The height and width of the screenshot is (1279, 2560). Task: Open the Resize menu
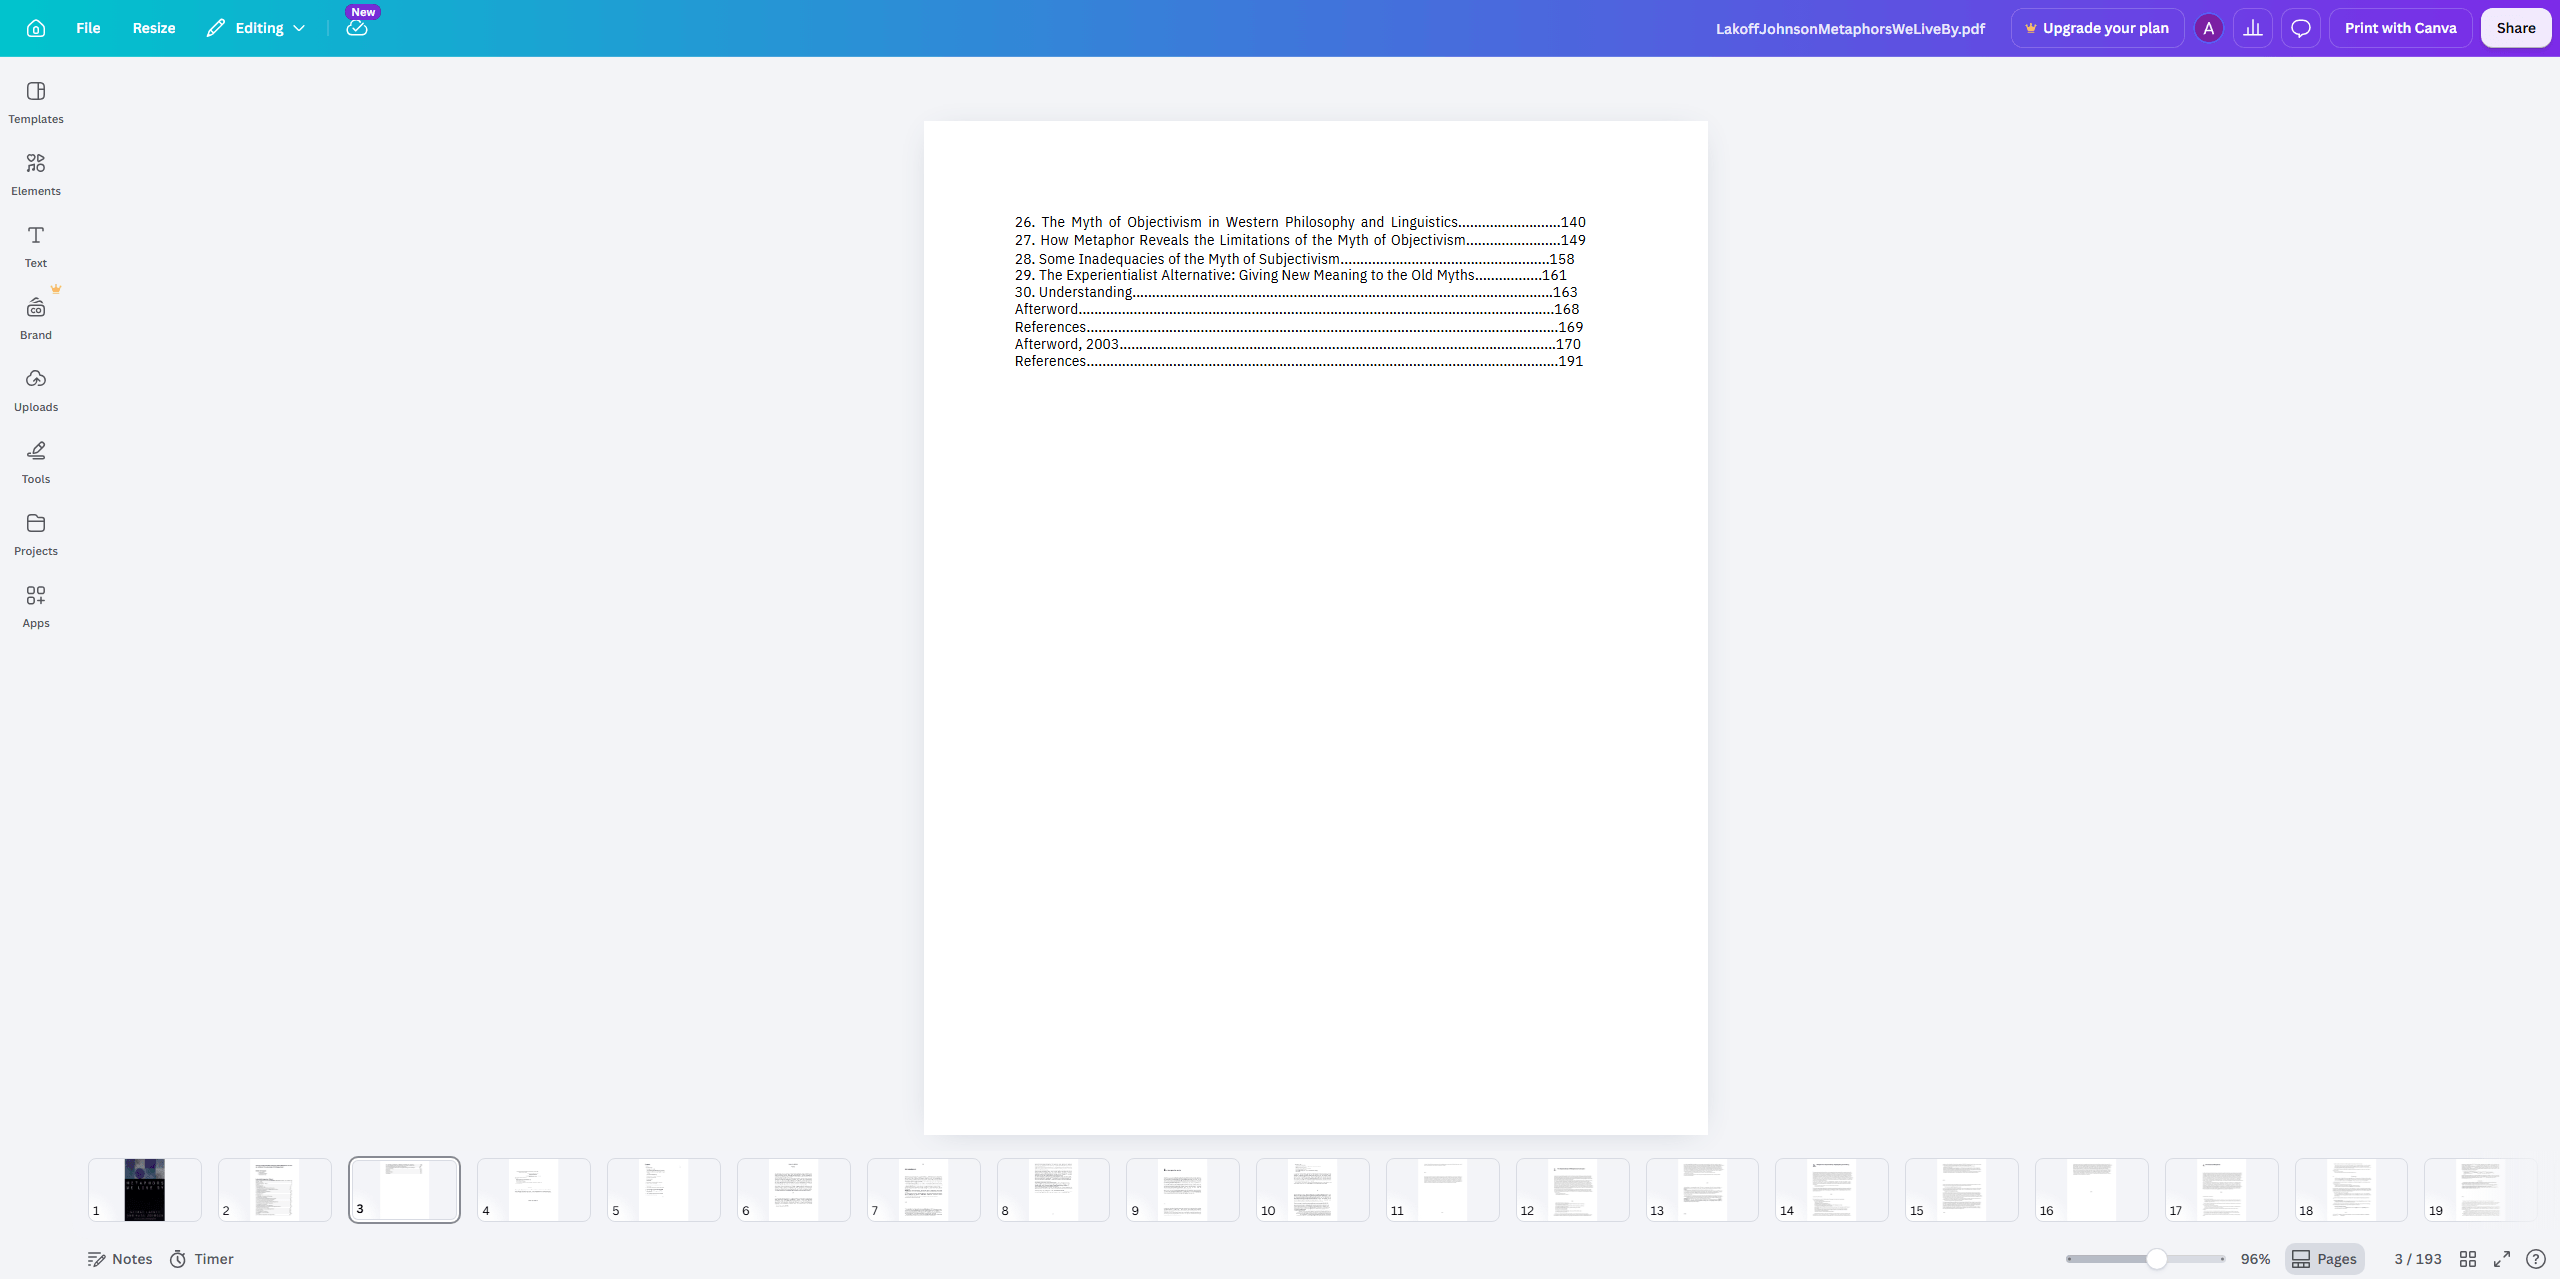154,28
